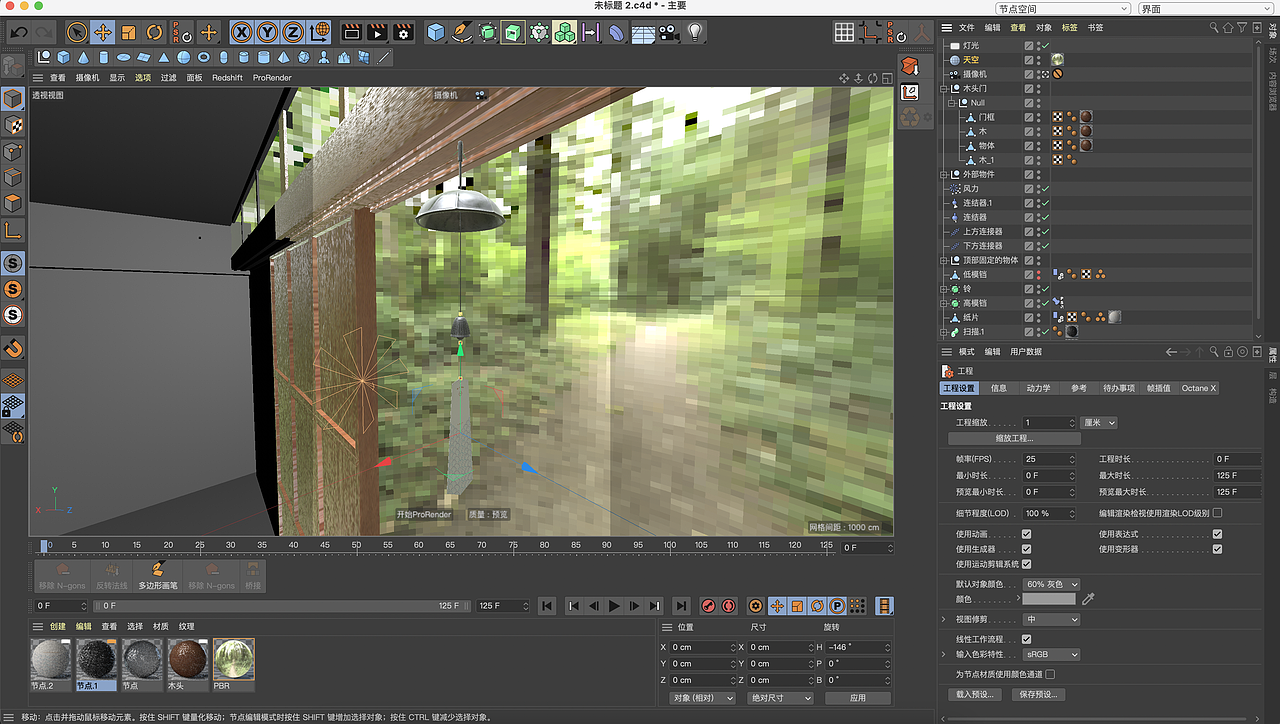1280x724 pixels.
Task: Toggle the Z axis lock
Action: click(x=293, y=33)
